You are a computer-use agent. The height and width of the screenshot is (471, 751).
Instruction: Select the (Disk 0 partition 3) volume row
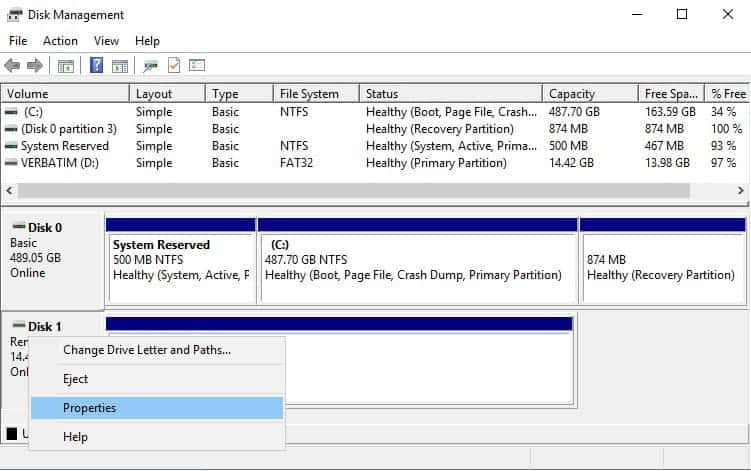coord(375,129)
